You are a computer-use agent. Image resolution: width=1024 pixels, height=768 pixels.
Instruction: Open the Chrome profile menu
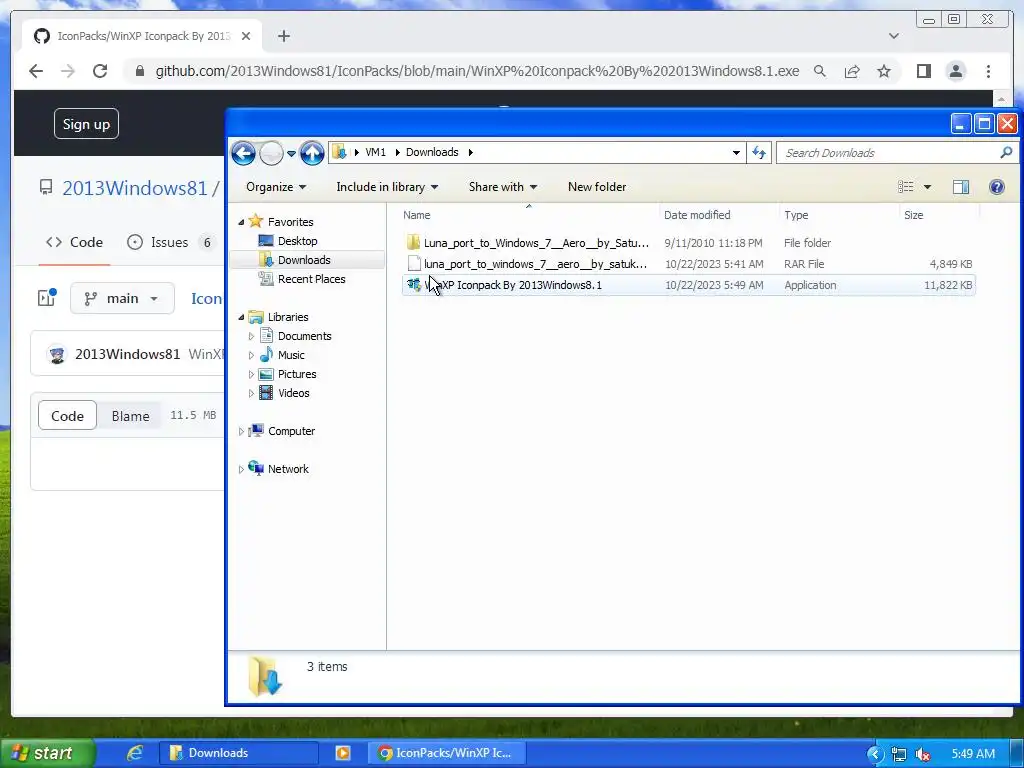tap(956, 71)
